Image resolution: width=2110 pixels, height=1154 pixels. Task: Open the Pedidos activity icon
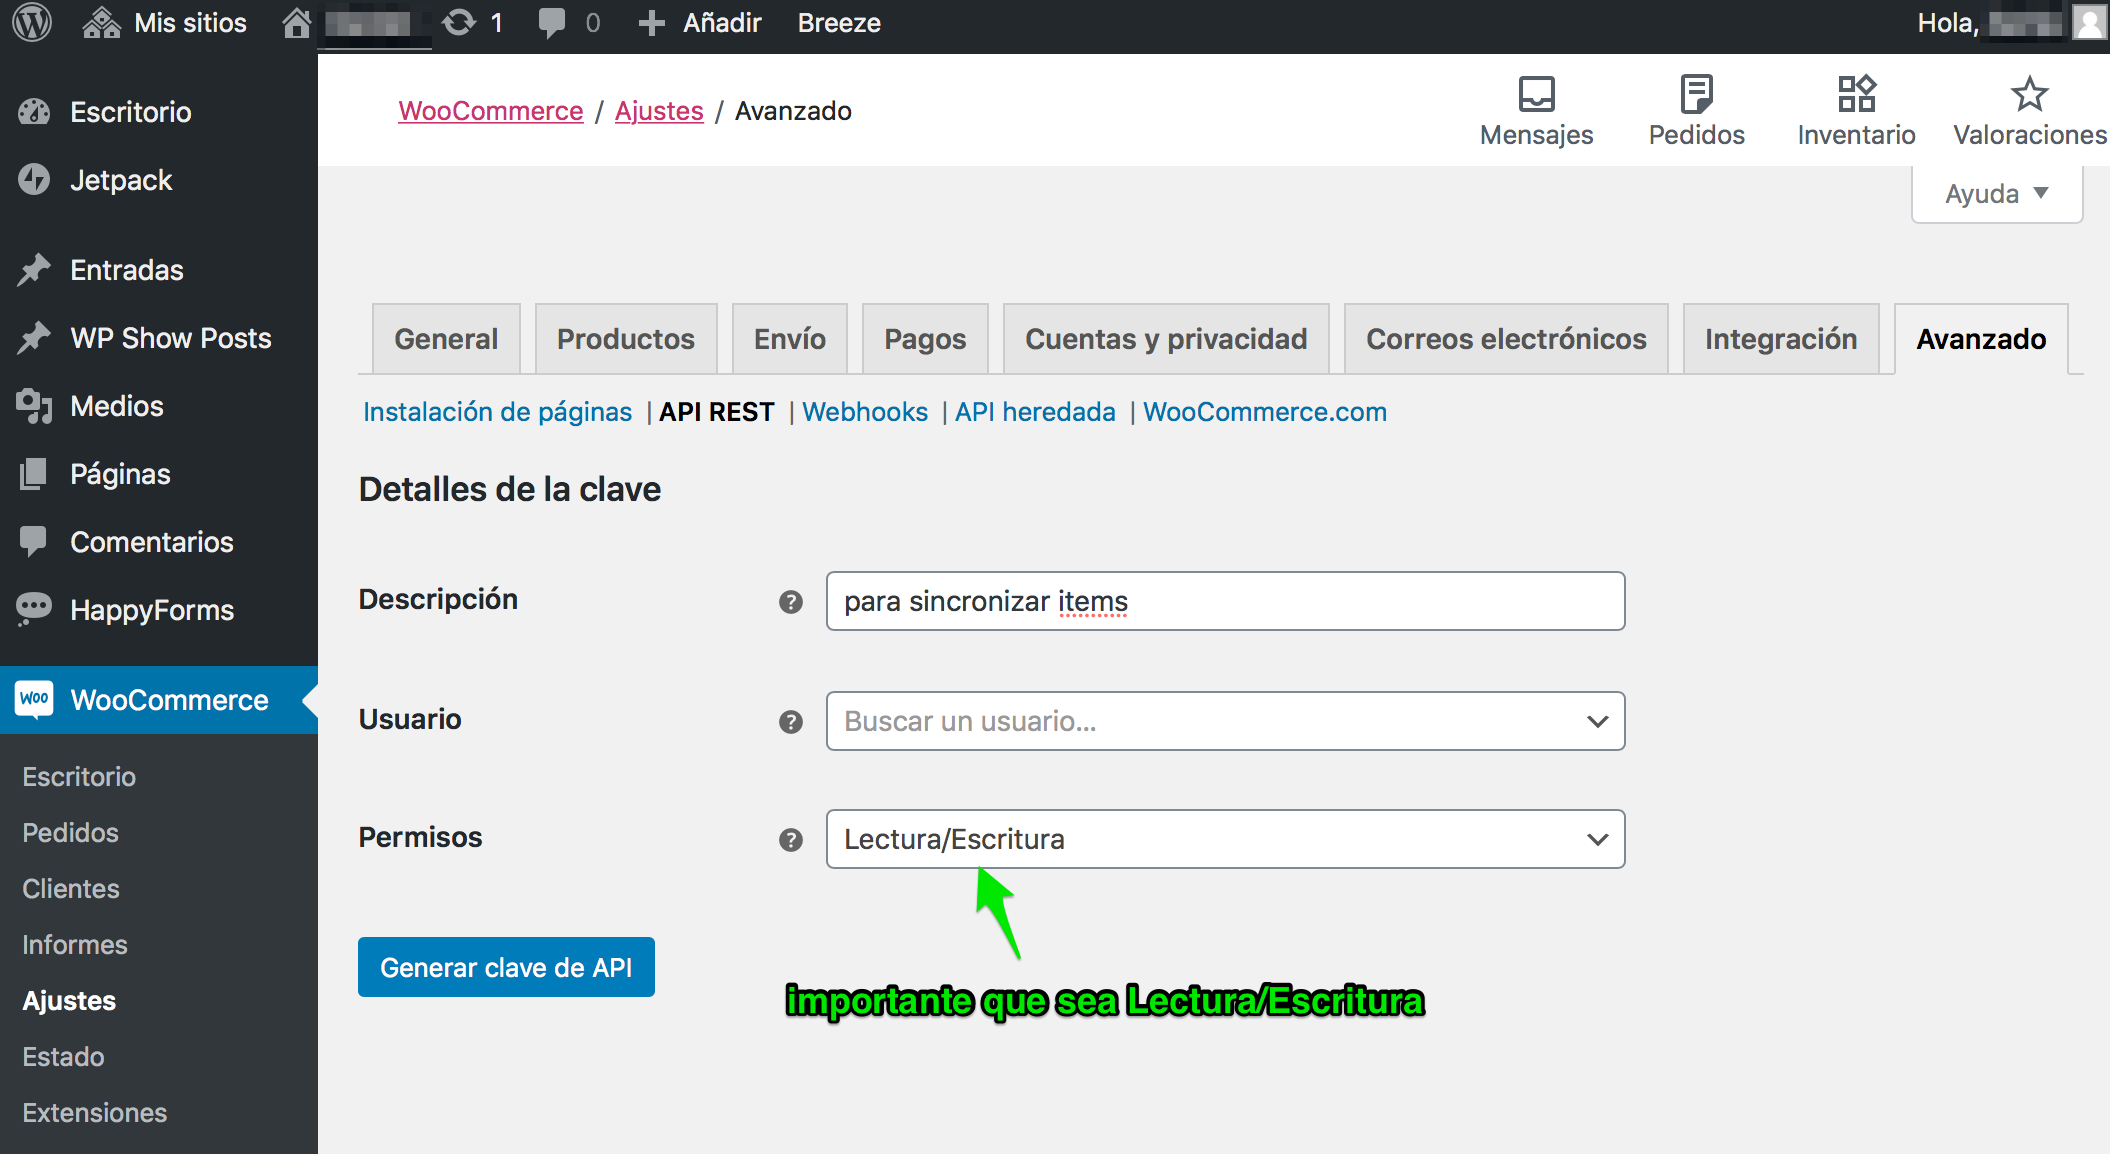click(x=1696, y=111)
